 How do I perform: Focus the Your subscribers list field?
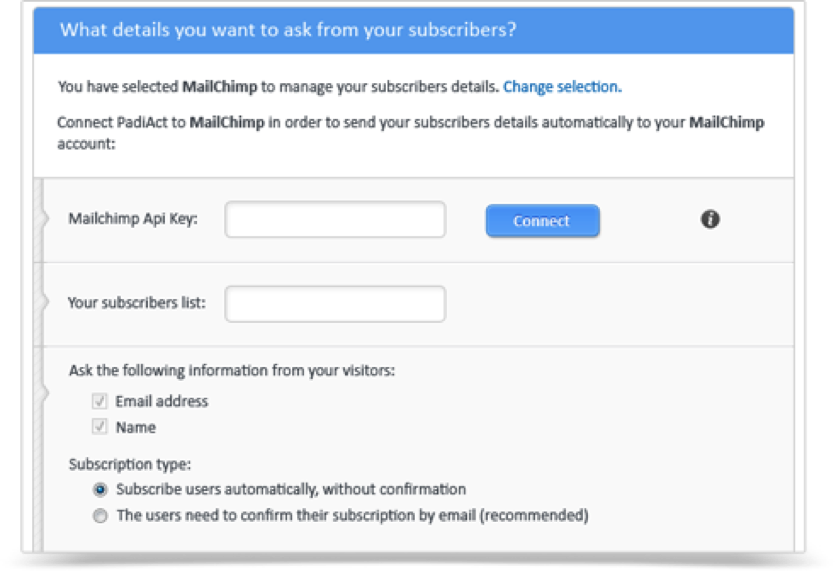click(x=335, y=304)
